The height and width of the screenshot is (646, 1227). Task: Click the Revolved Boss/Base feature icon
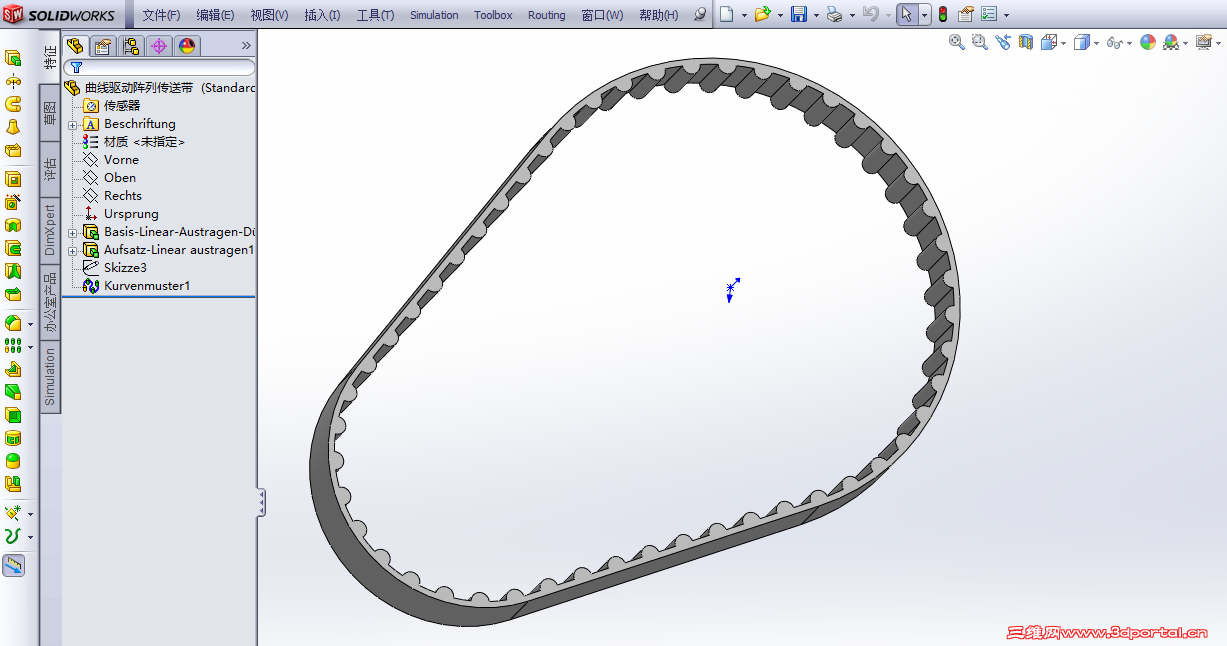pyautogui.click(x=13, y=81)
